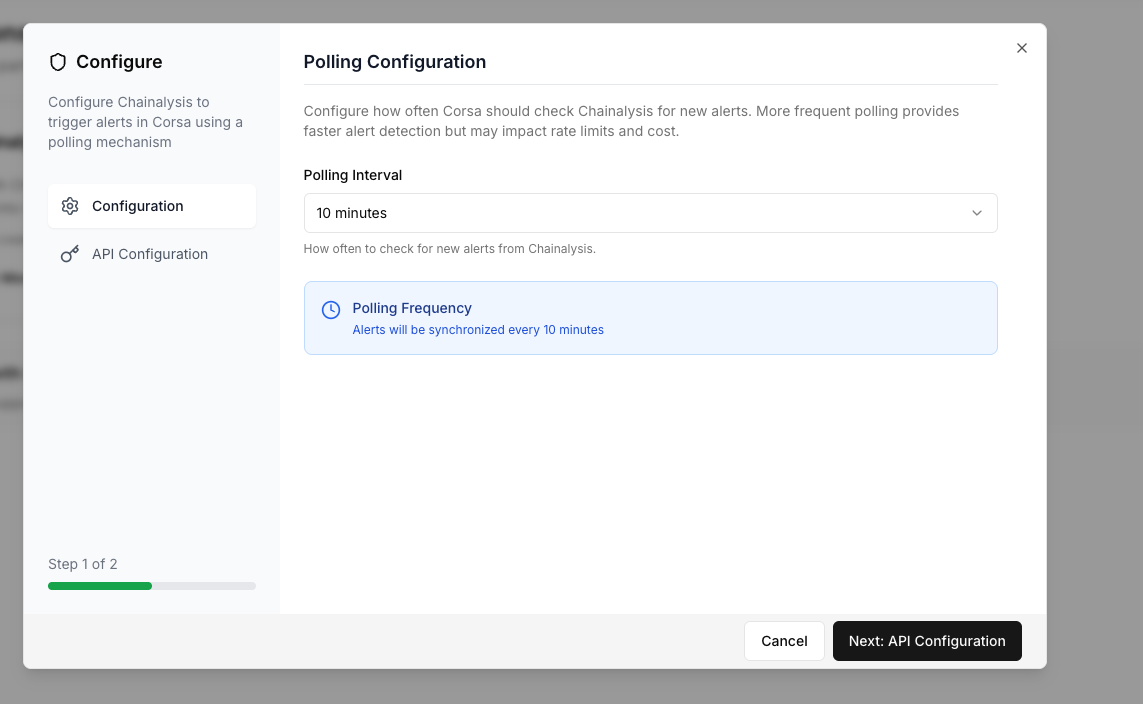The image size is (1143, 704).
Task: Select the Configuration step in sidebar
Action: (x=138, y=206)
